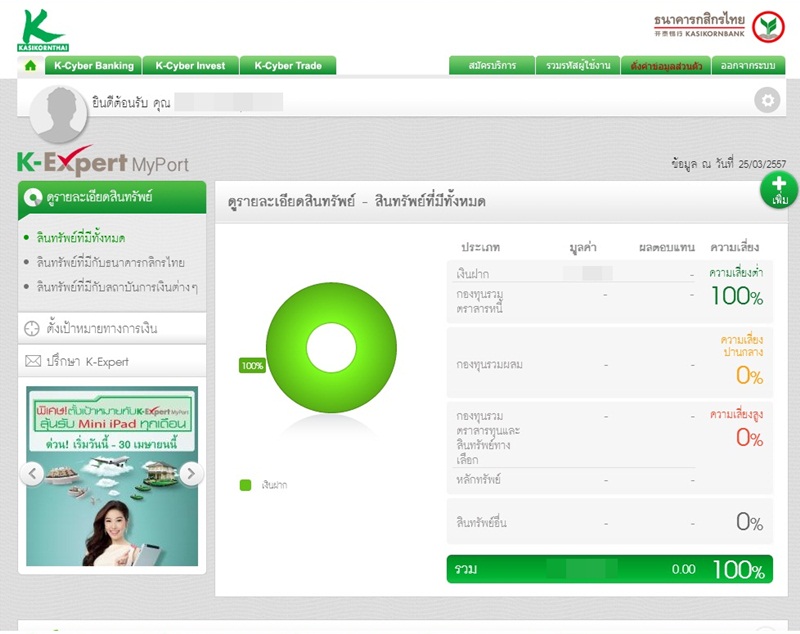This screenshot has height=634, width=800.
Task: Click the user profile avatar
Action: [58, 114]
